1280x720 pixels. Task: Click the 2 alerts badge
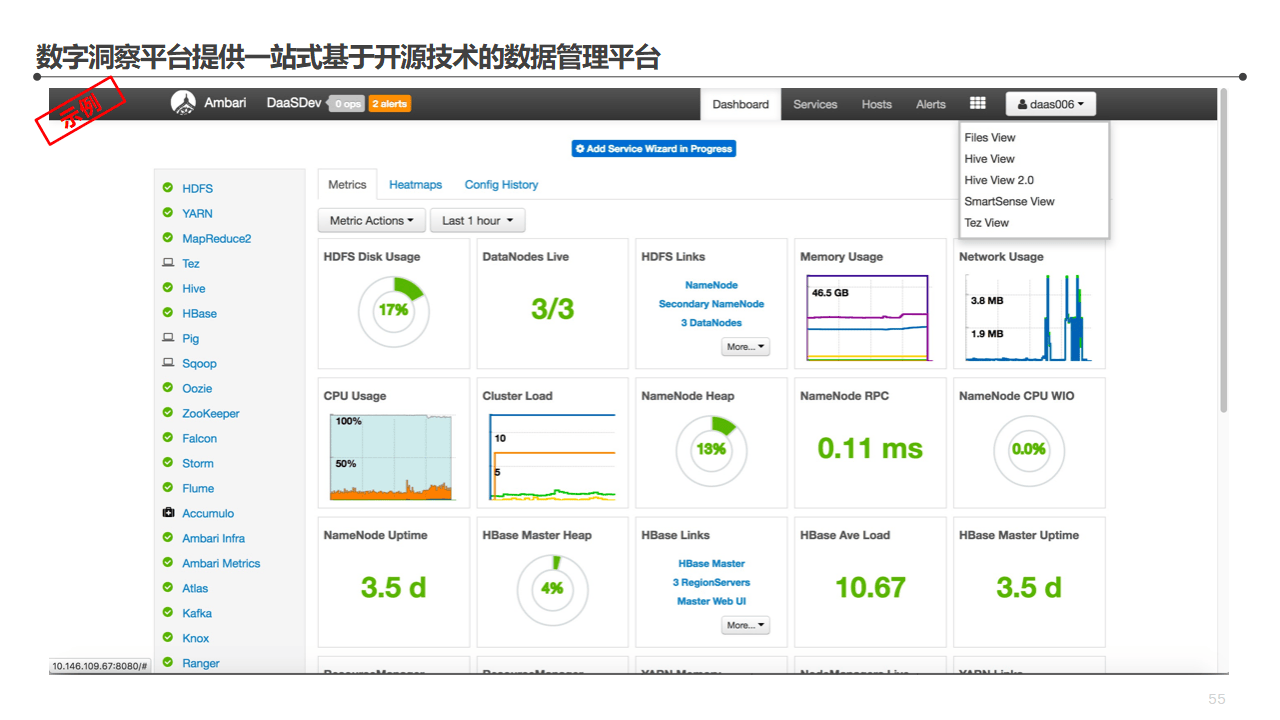[390, 104]
